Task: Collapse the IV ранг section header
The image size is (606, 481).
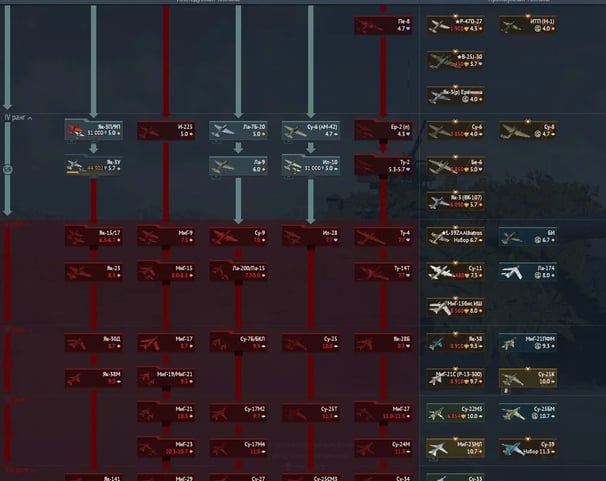Action: (20, 117)
